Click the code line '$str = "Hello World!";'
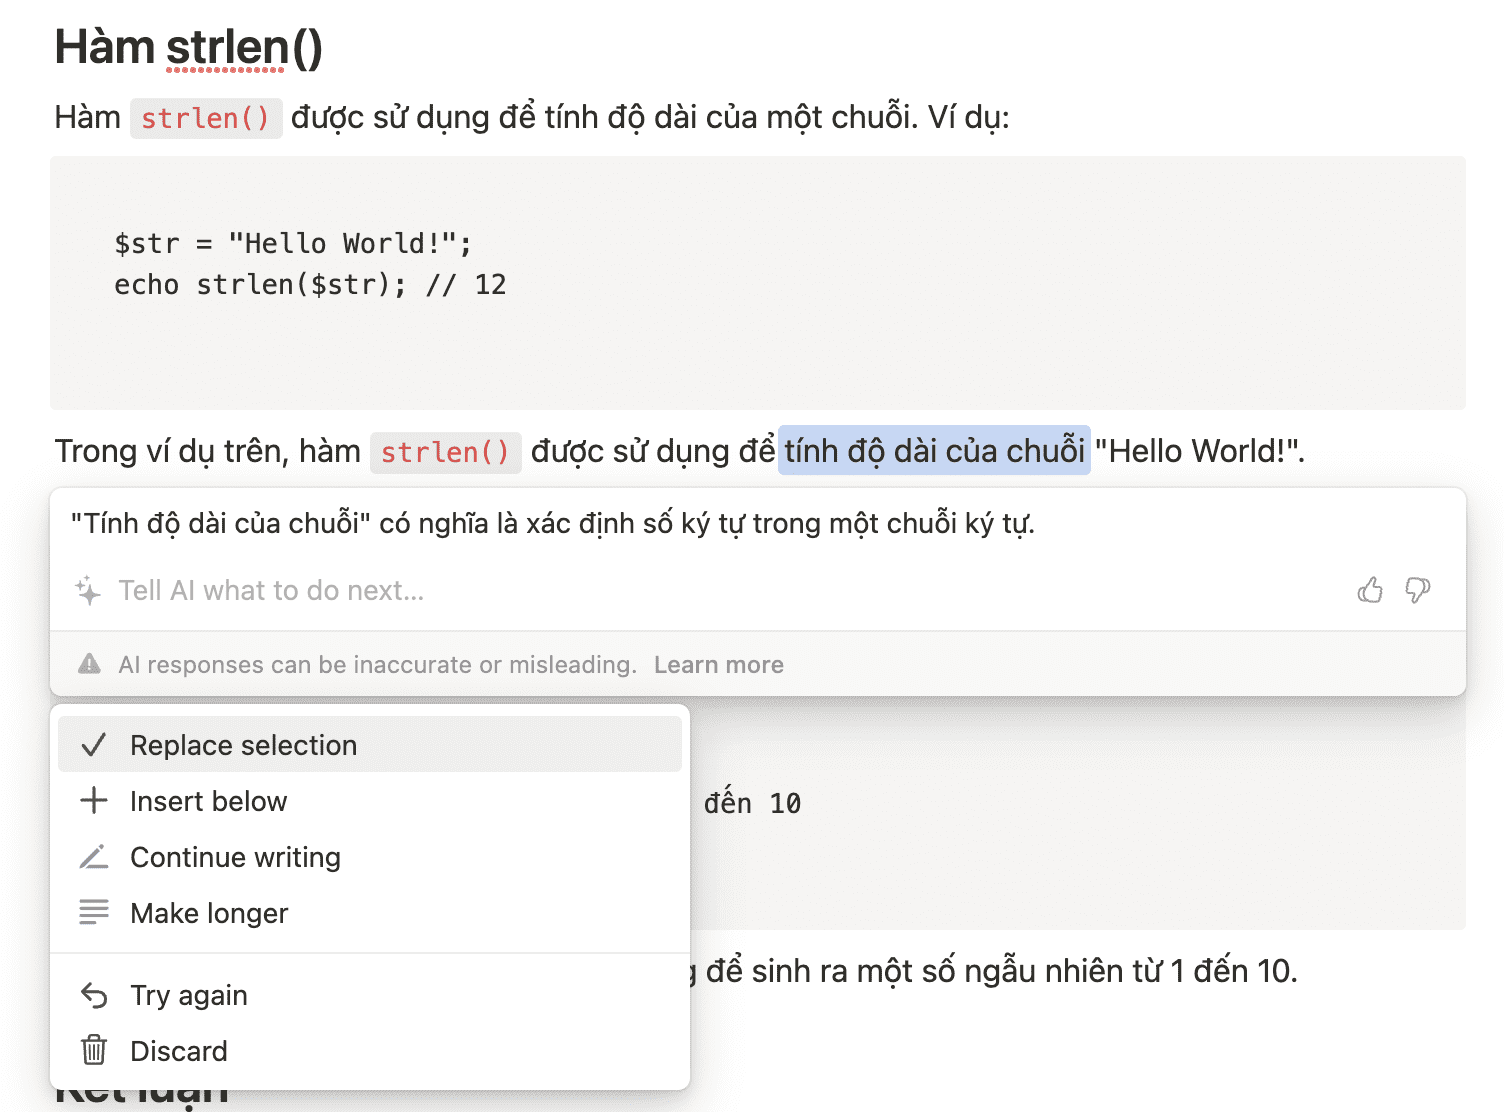 (x=292, y=243)
